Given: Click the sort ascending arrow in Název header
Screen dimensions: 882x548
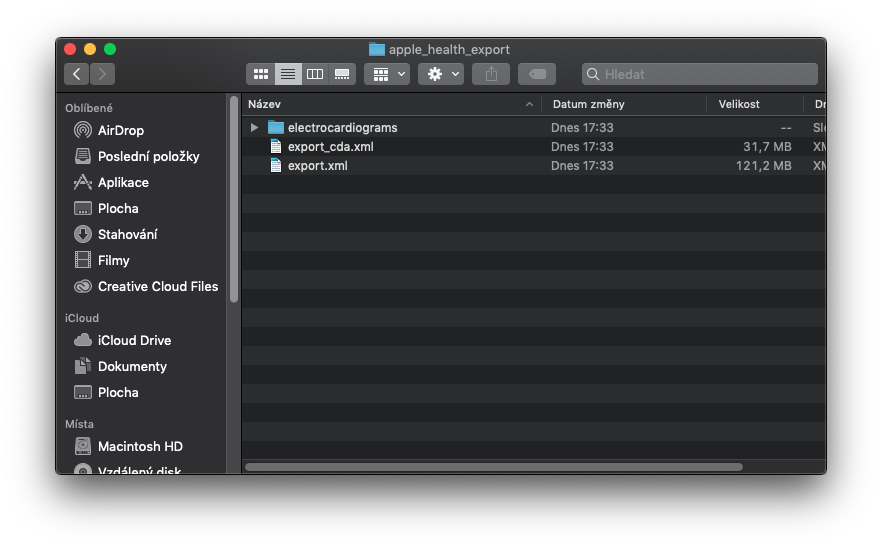Looking at the screenshot, I should pyautogui.click(x=529, y=104).
